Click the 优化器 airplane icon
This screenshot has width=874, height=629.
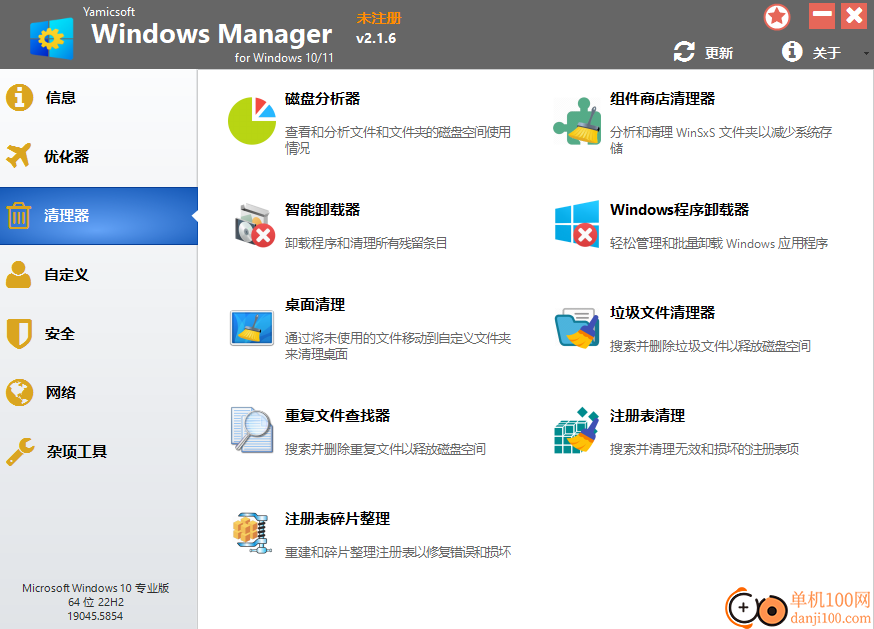coord(19,156)
